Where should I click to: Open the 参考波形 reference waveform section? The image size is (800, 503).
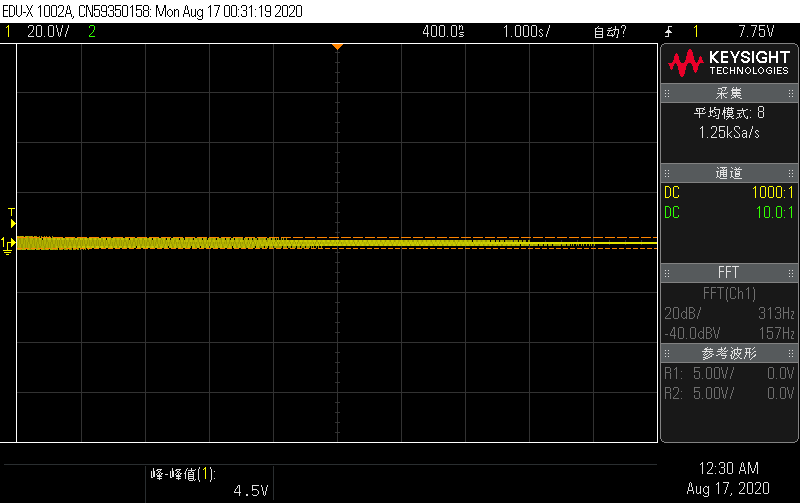[x=729, y=353]
